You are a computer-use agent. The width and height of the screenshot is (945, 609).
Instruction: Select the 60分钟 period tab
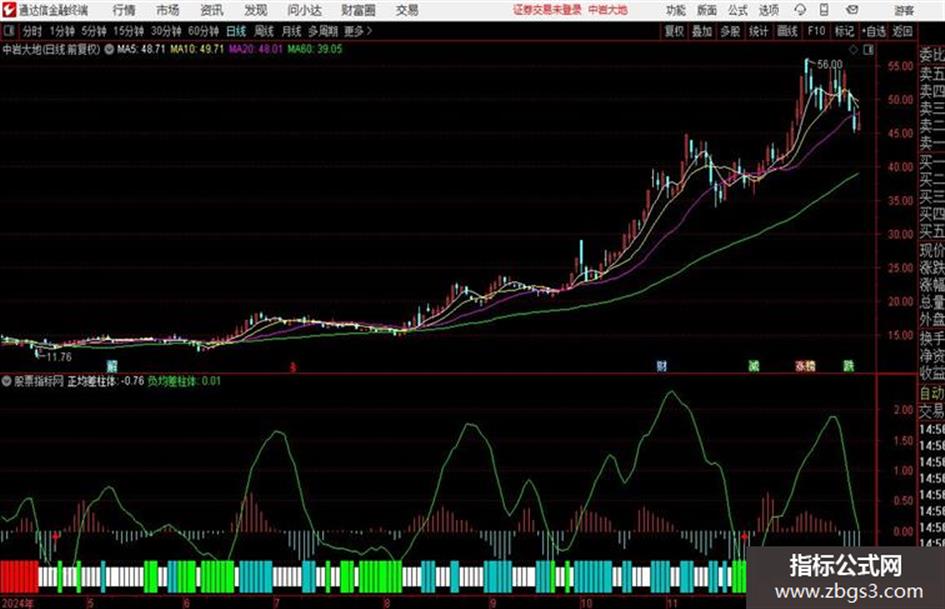[x=203, y=31]
